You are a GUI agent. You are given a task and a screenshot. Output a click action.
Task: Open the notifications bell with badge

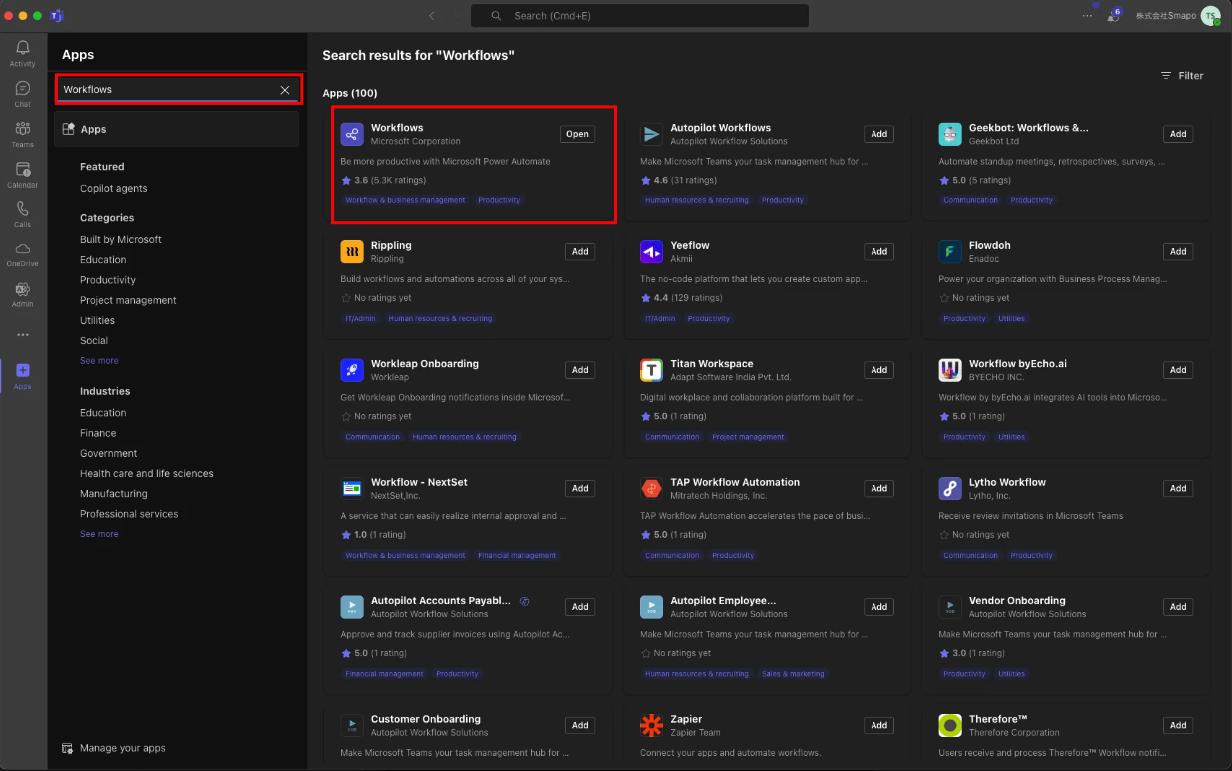tap(1113, 16)
